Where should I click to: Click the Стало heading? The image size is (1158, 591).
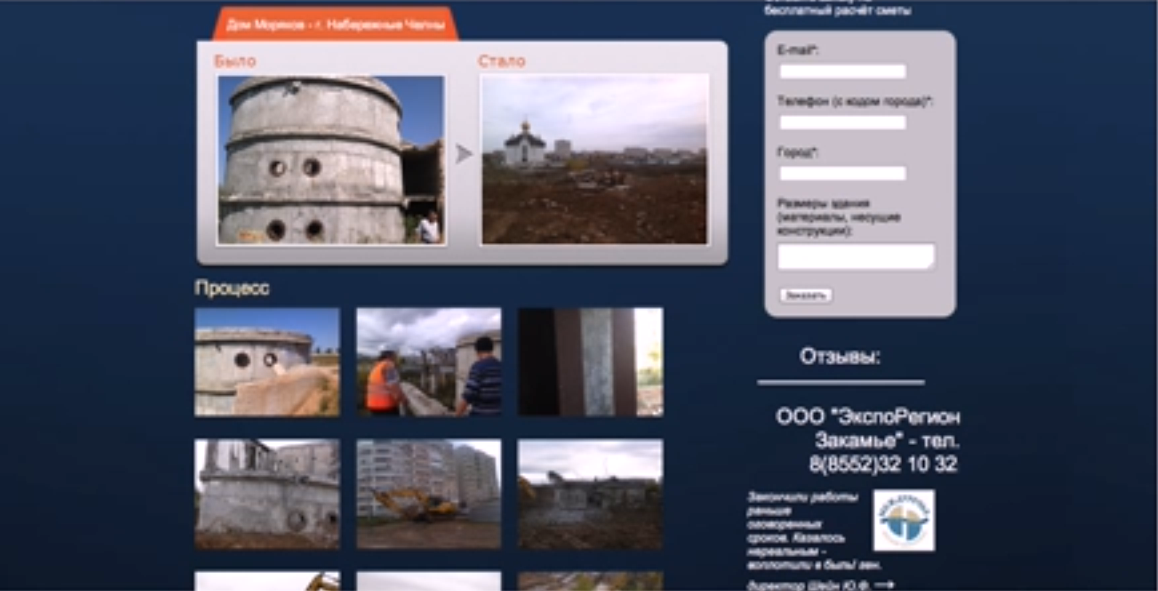pos(501,61)
